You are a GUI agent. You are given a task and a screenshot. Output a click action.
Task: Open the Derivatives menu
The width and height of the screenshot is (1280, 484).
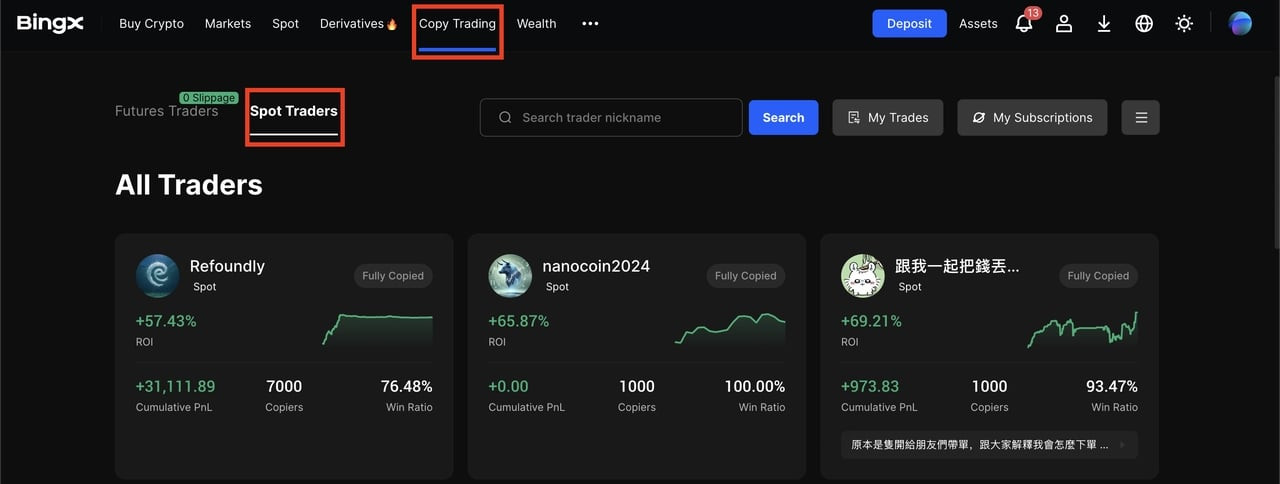click(358, 24)
